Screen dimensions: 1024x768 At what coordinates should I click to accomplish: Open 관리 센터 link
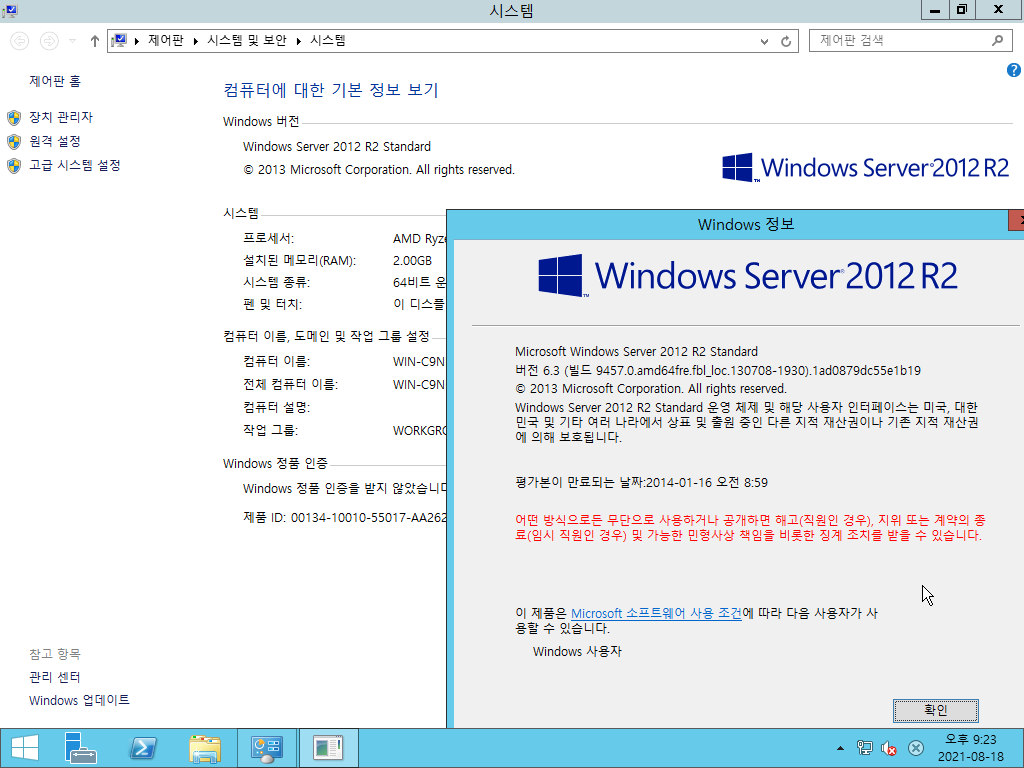[55, 677]
